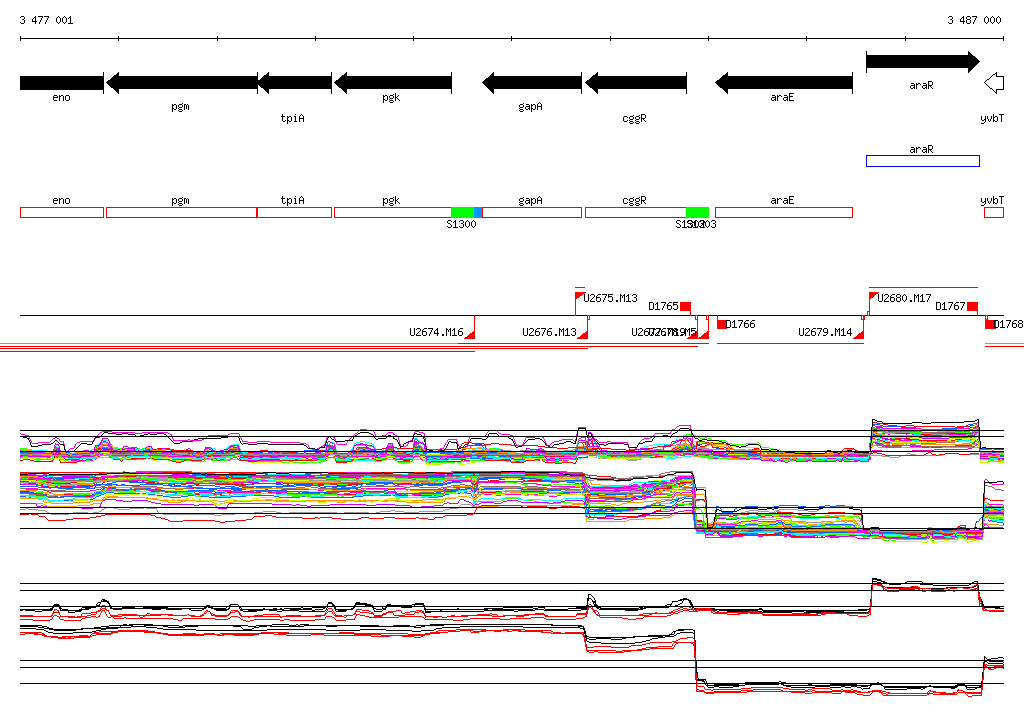Click the white outlined yvbT arrow

(x=994, y=83)
